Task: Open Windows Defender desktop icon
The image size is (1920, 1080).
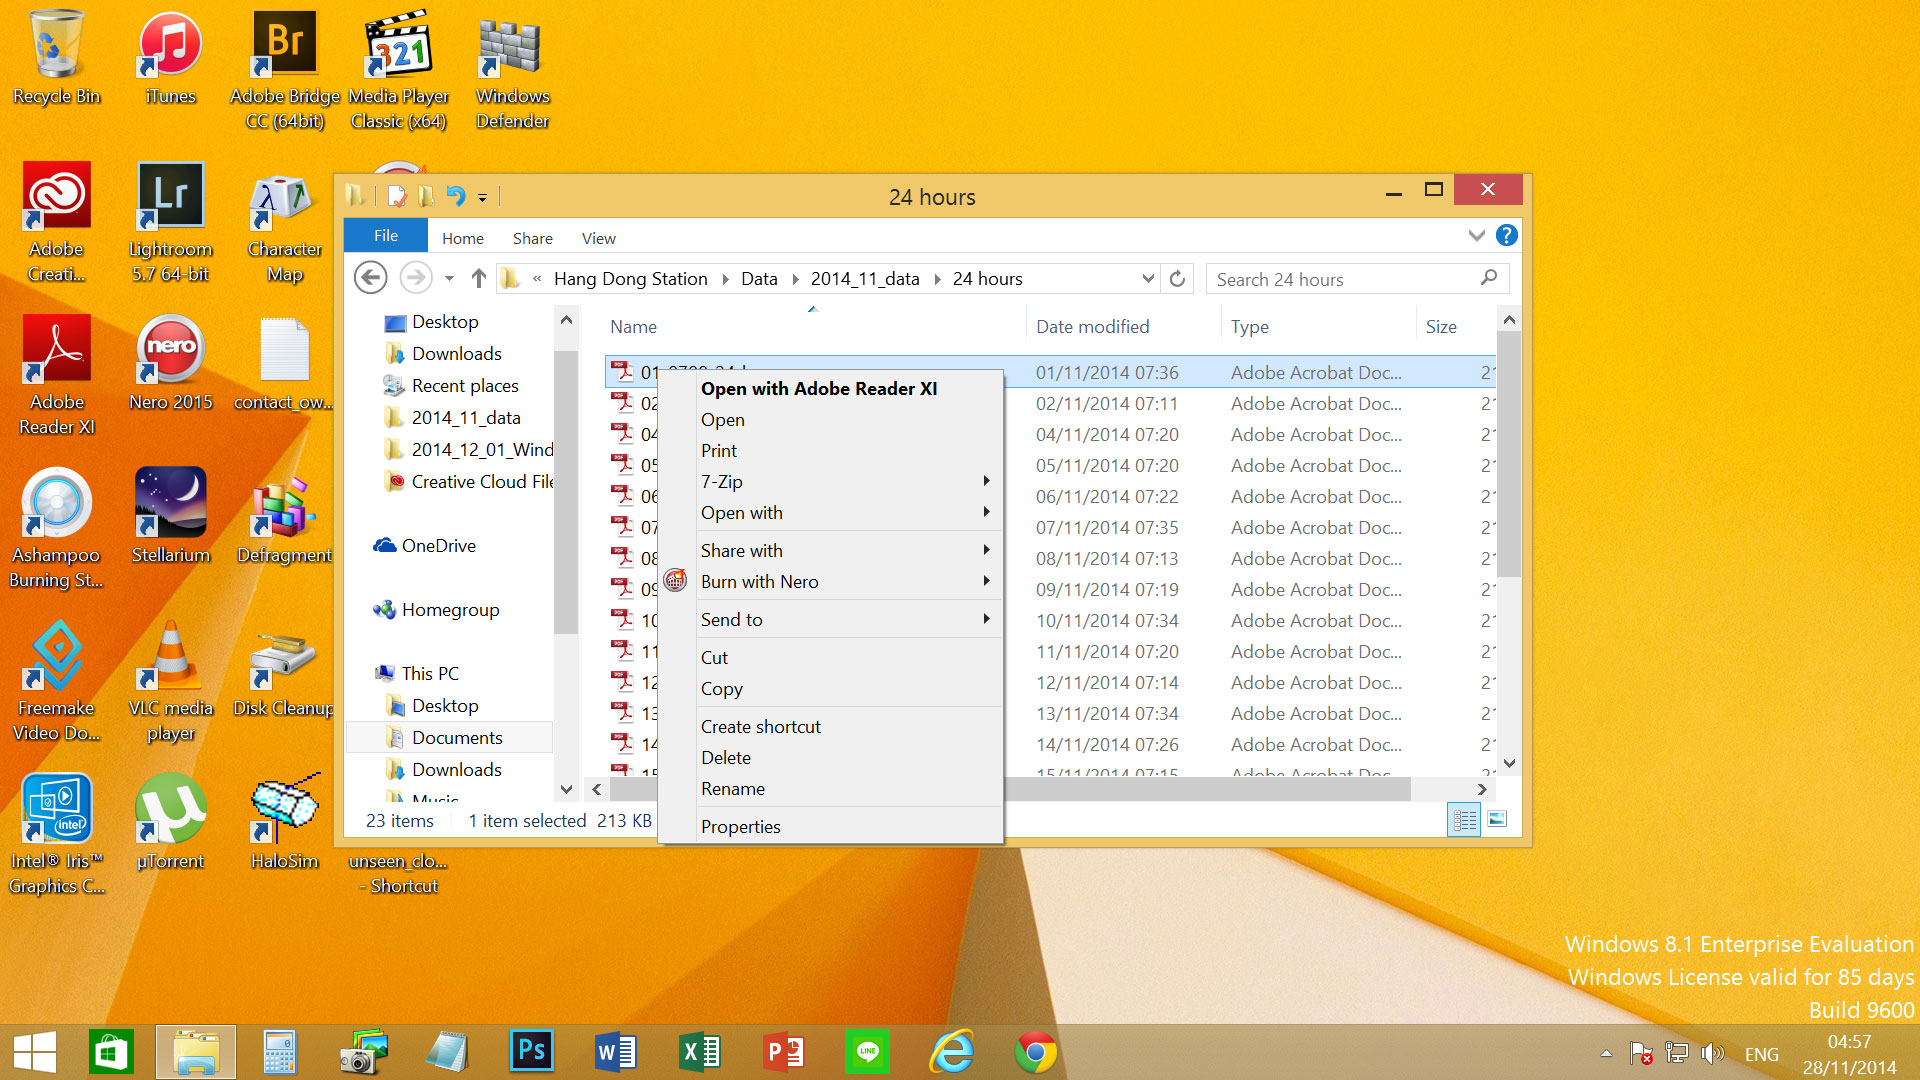Action: (512, 70)
